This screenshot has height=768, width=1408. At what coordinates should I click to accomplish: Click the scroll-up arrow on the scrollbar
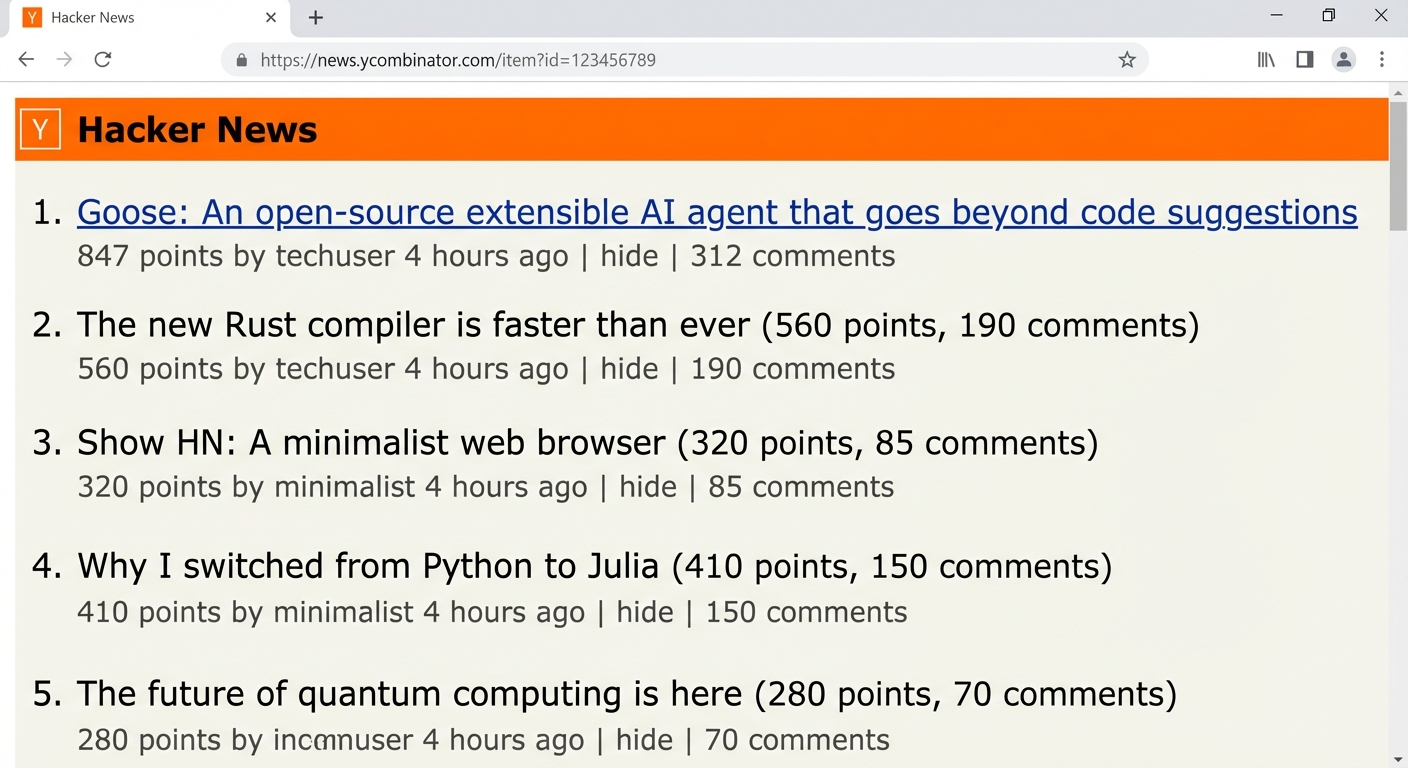tap(1398, 93)
